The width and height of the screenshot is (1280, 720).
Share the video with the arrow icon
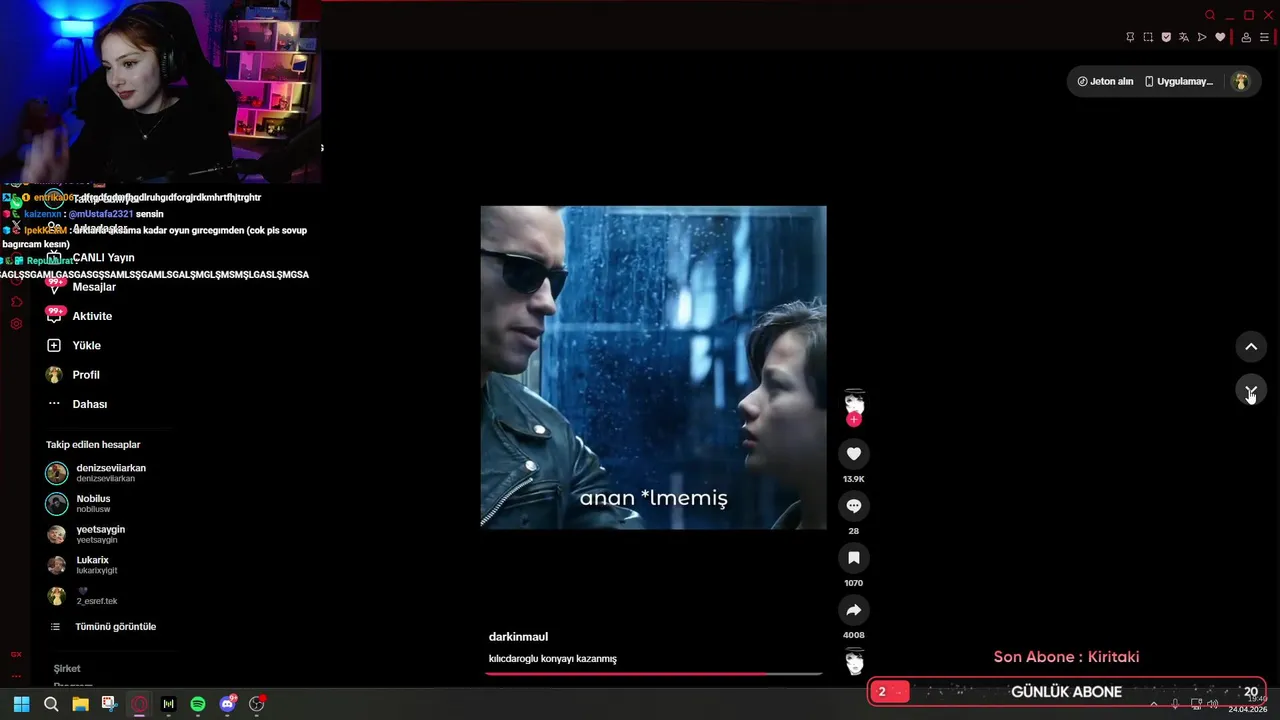pyautogui.click(x=853, y=610)
